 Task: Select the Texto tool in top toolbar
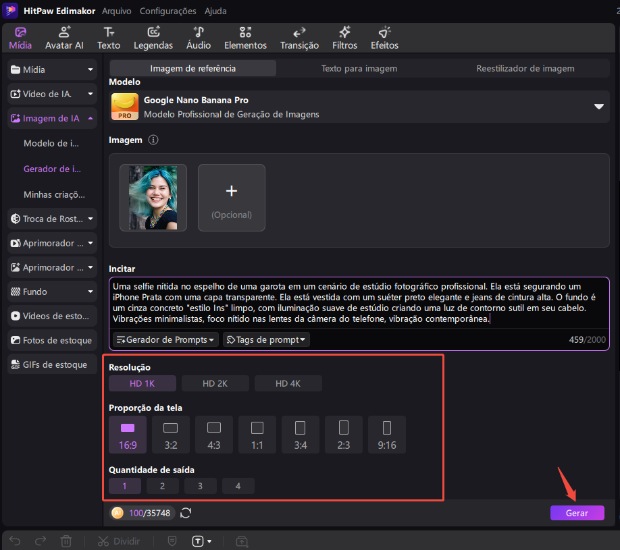pos(108,38)
